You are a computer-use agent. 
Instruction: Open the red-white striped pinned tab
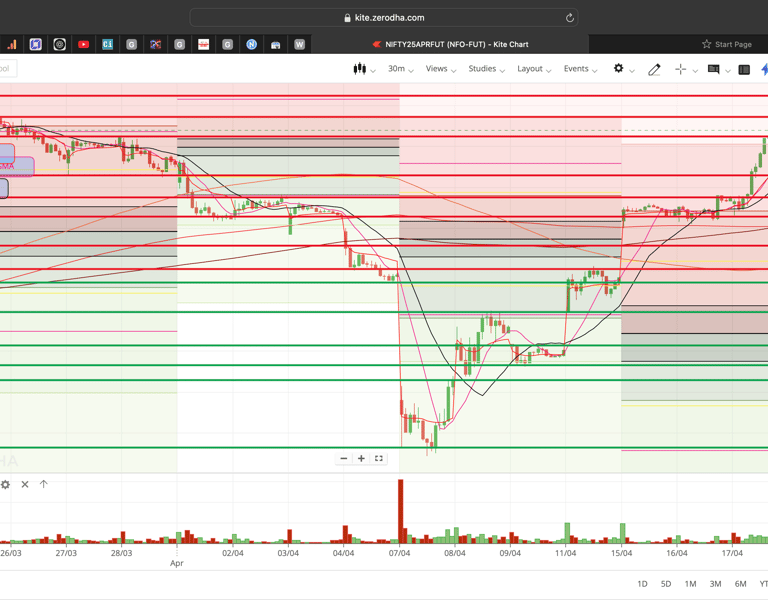pyautogui.click(x=203, y=45)
